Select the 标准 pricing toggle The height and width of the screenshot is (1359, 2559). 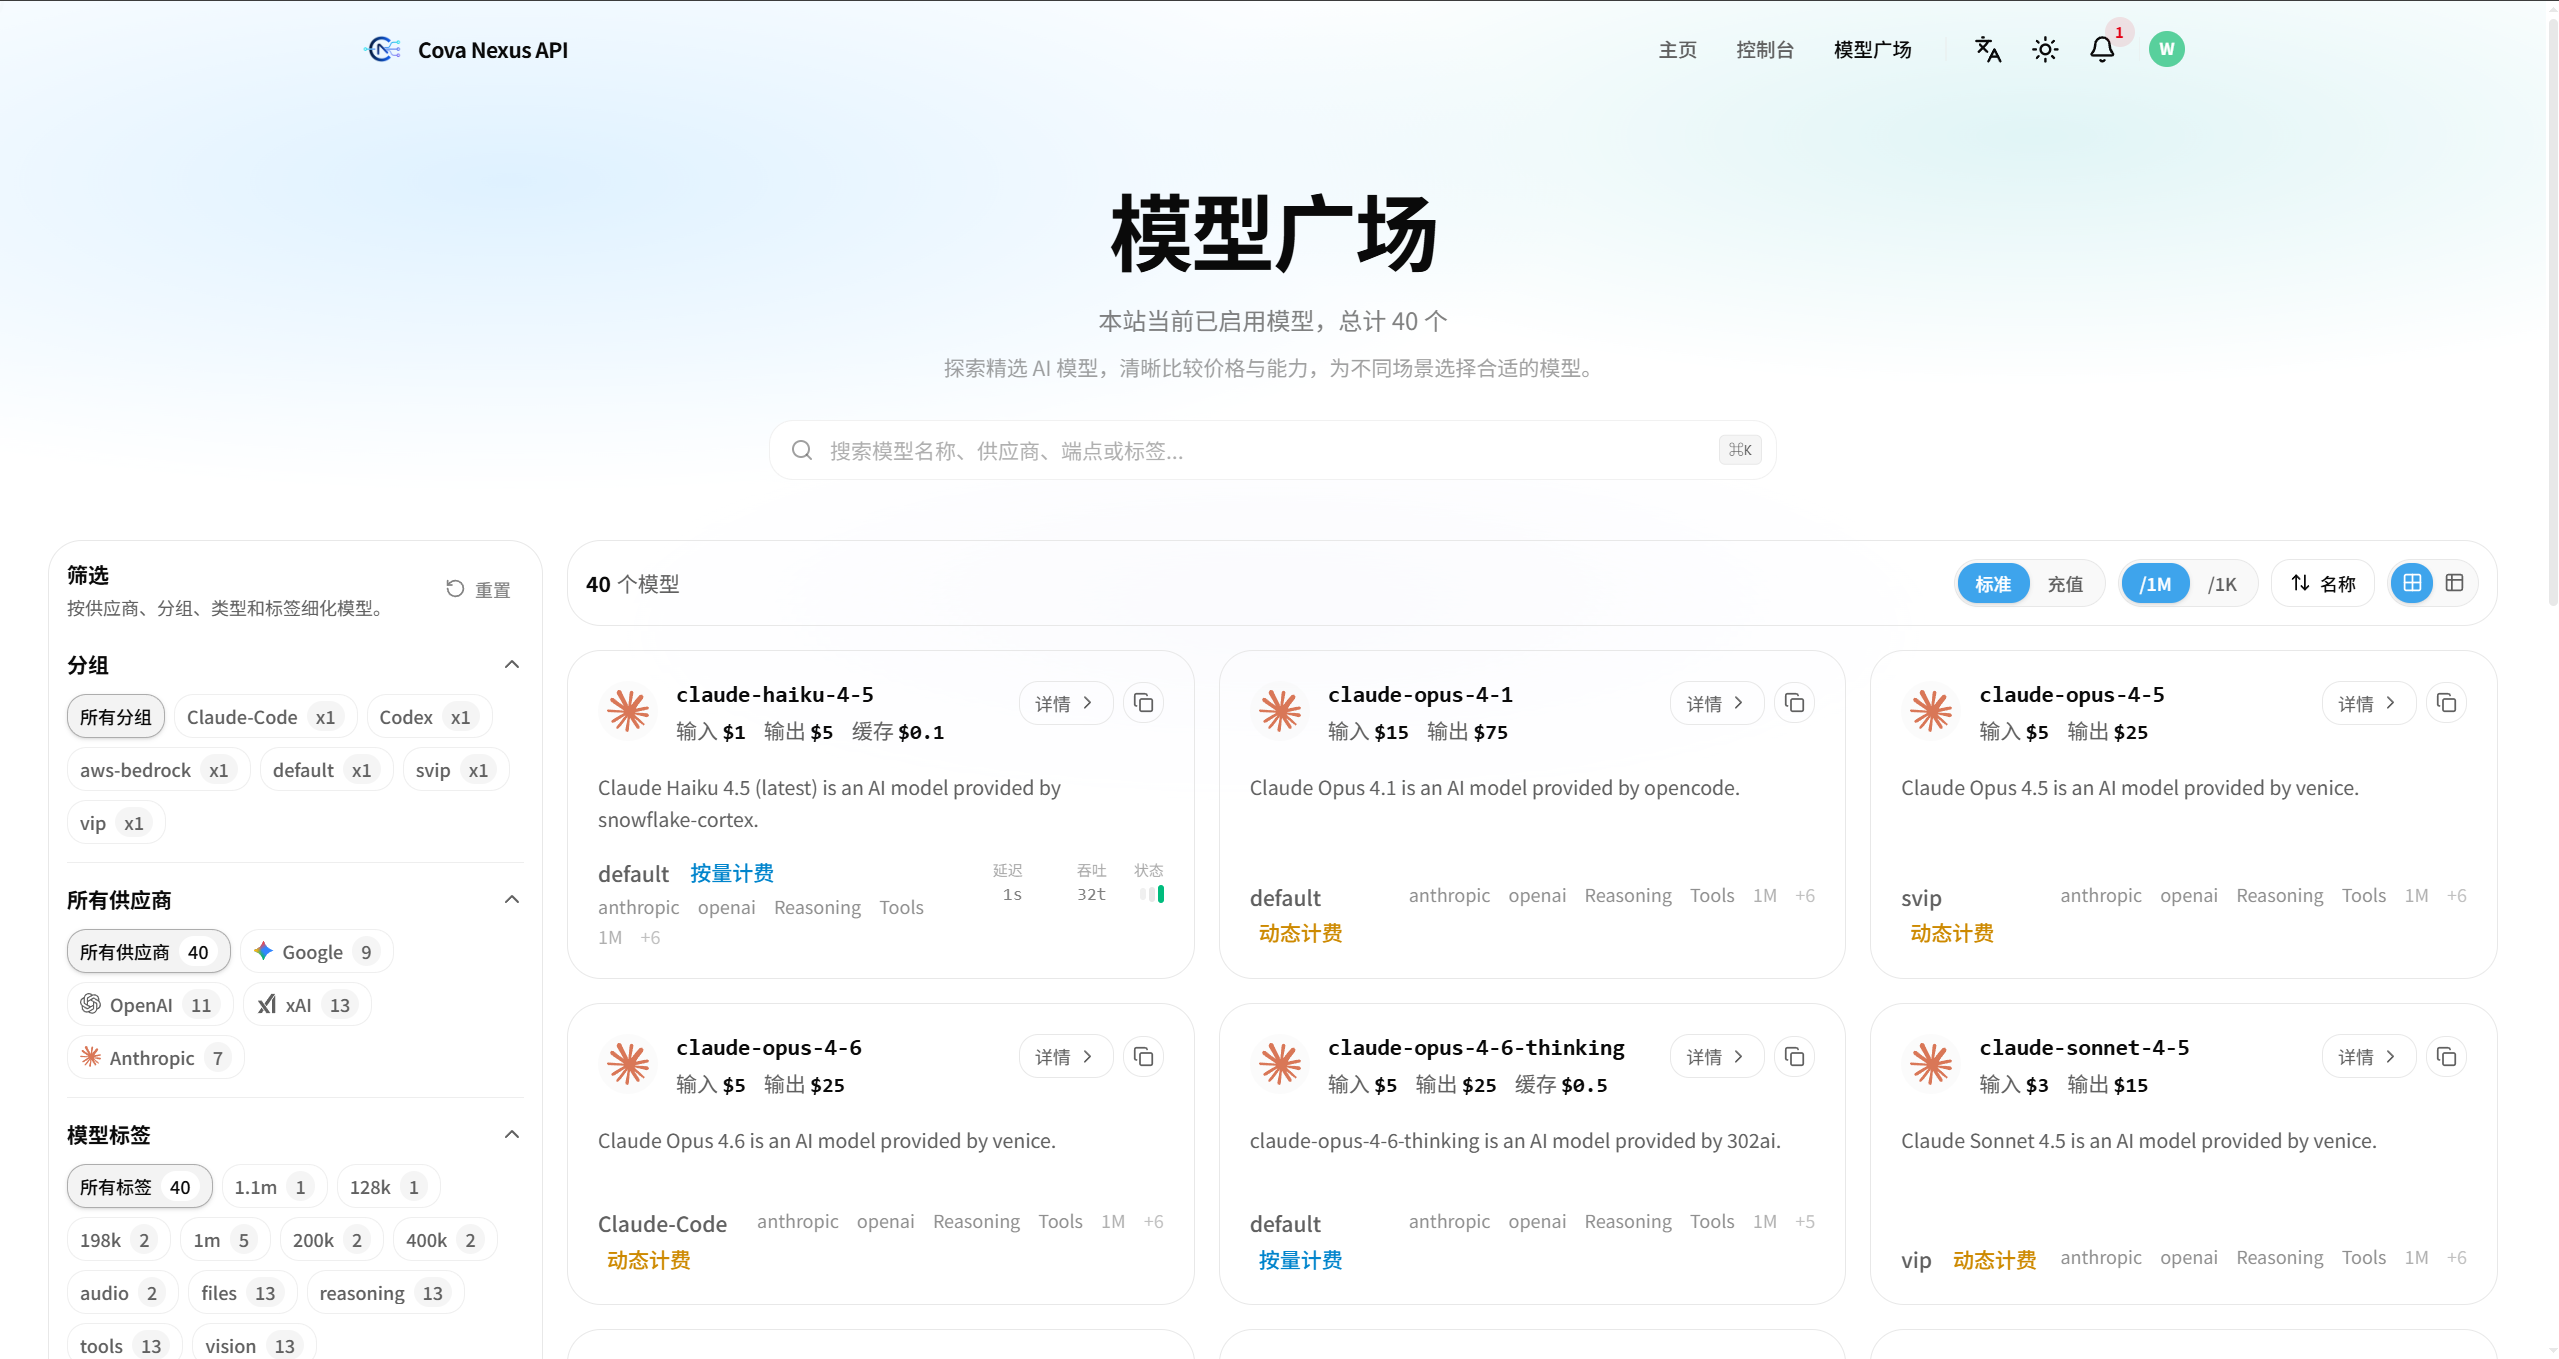tap(1993, 584)
